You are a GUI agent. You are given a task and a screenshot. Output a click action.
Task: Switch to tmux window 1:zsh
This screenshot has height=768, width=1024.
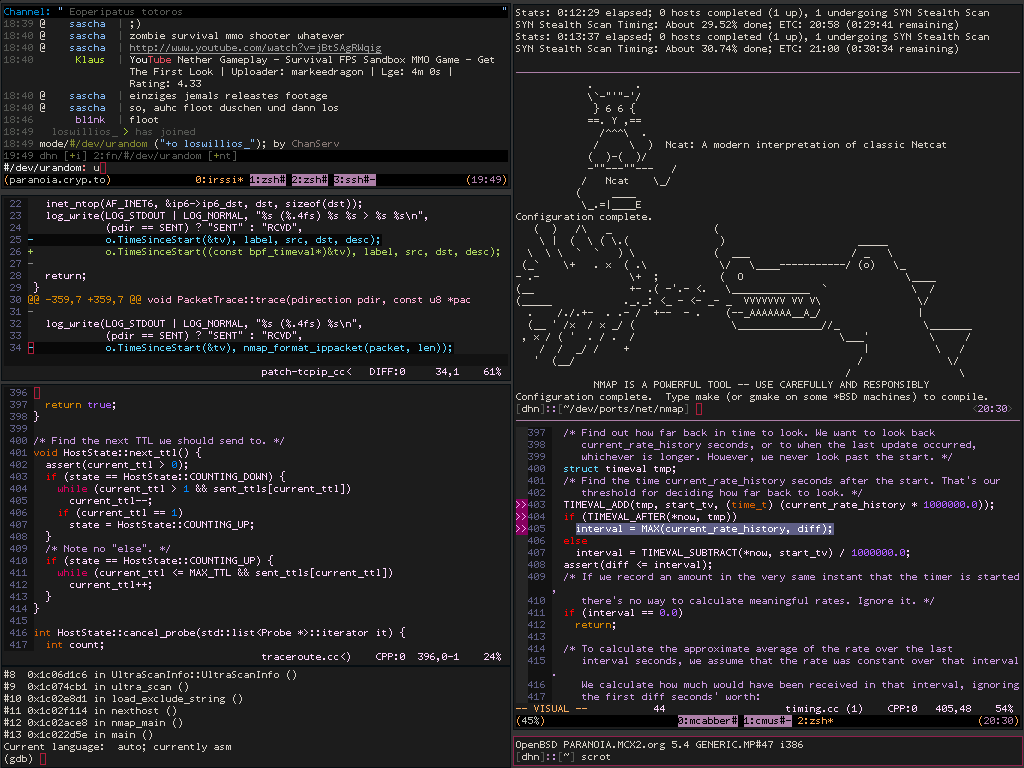(267, 180)
